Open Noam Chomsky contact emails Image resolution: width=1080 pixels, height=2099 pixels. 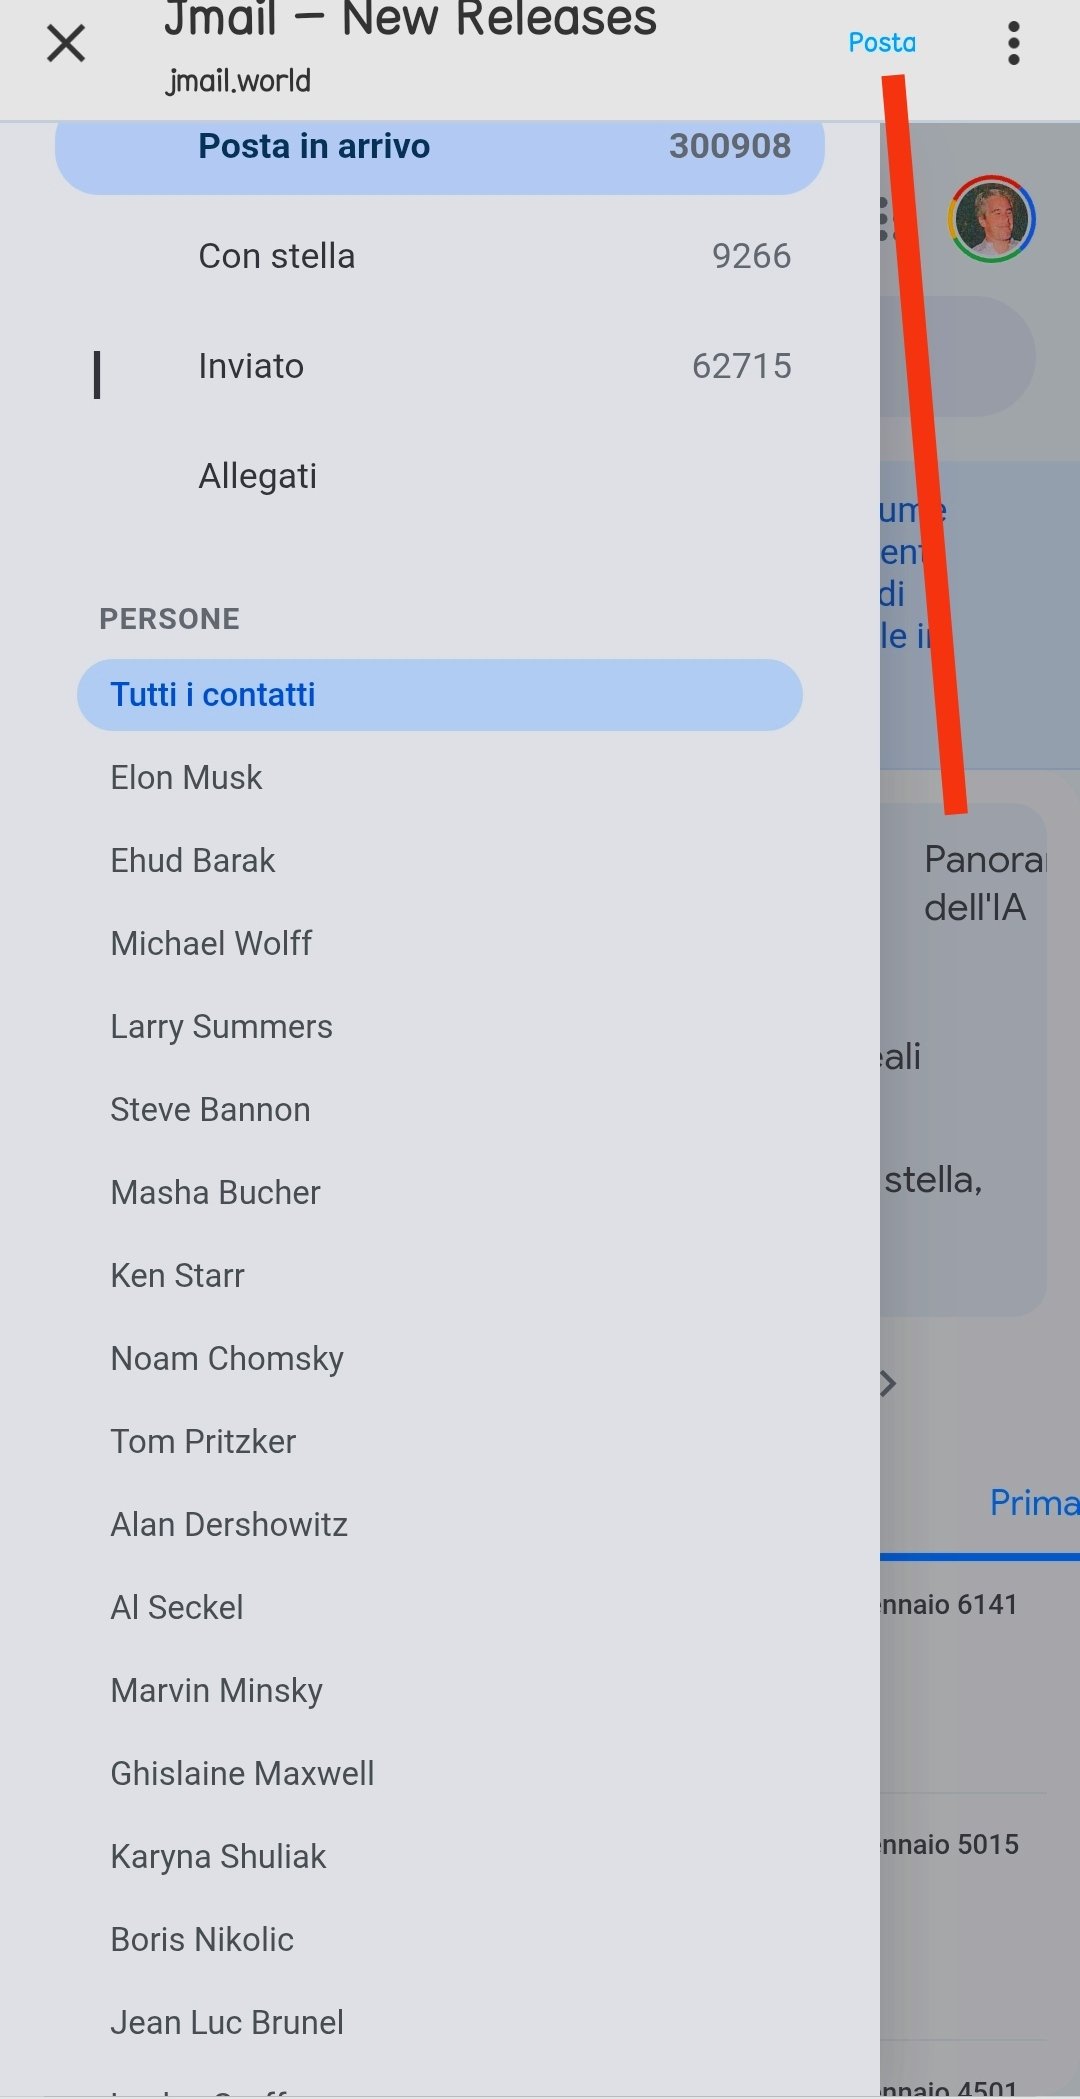pos(227,1359)
